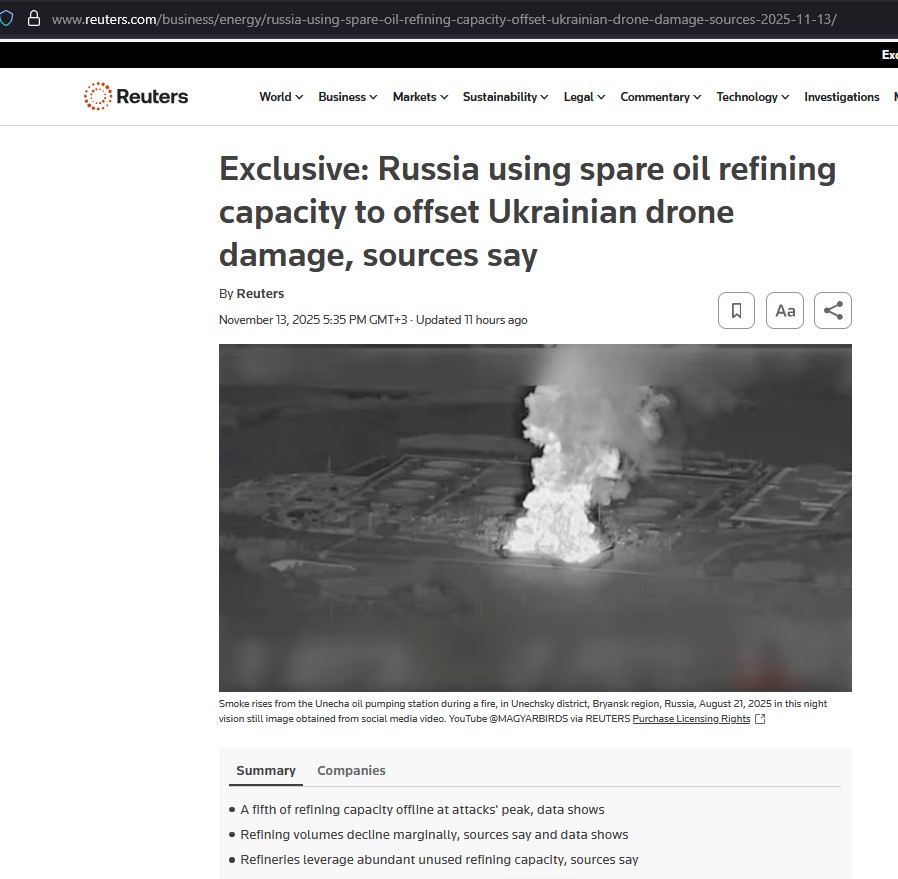This screenshot has width=898, height=879.
Task: Open the Investigations section
Action: 841,97
